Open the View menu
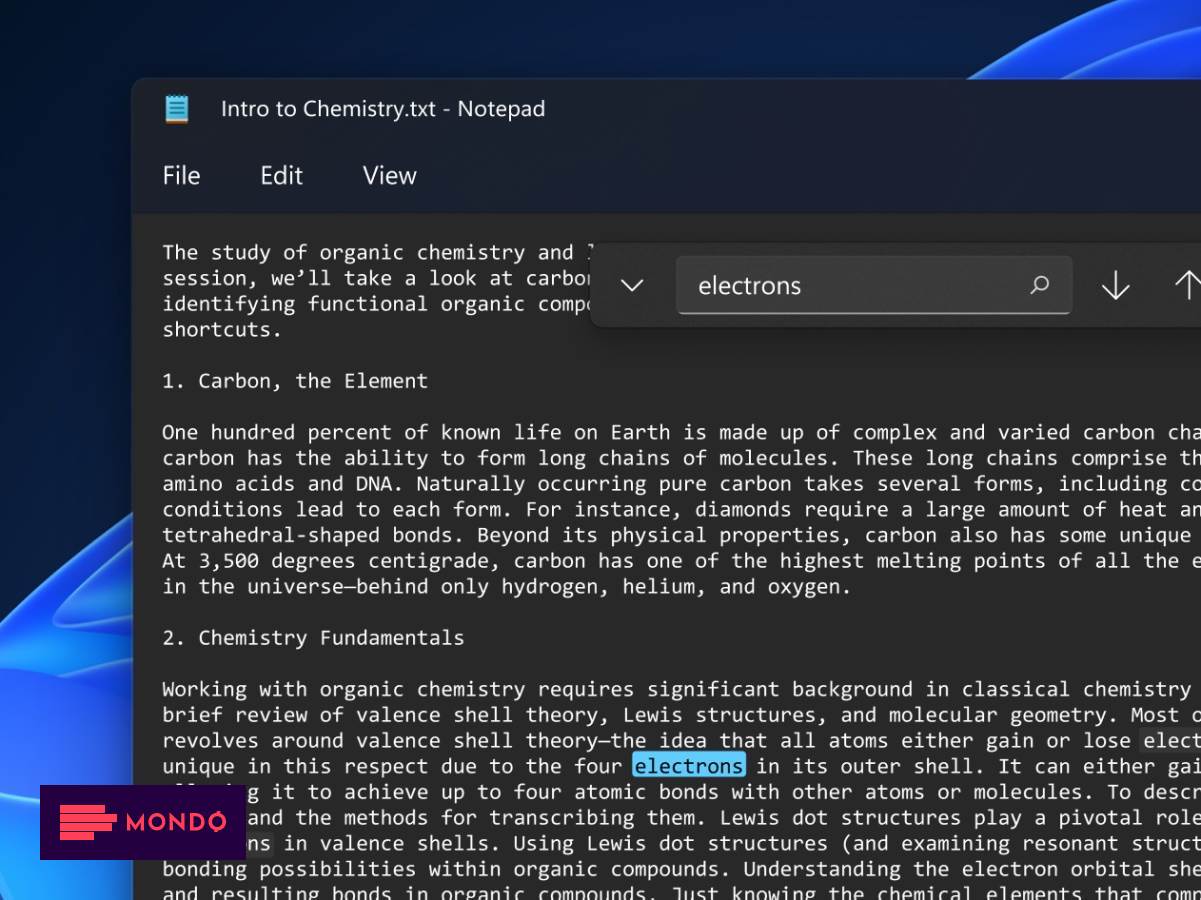 pos(388,176)
